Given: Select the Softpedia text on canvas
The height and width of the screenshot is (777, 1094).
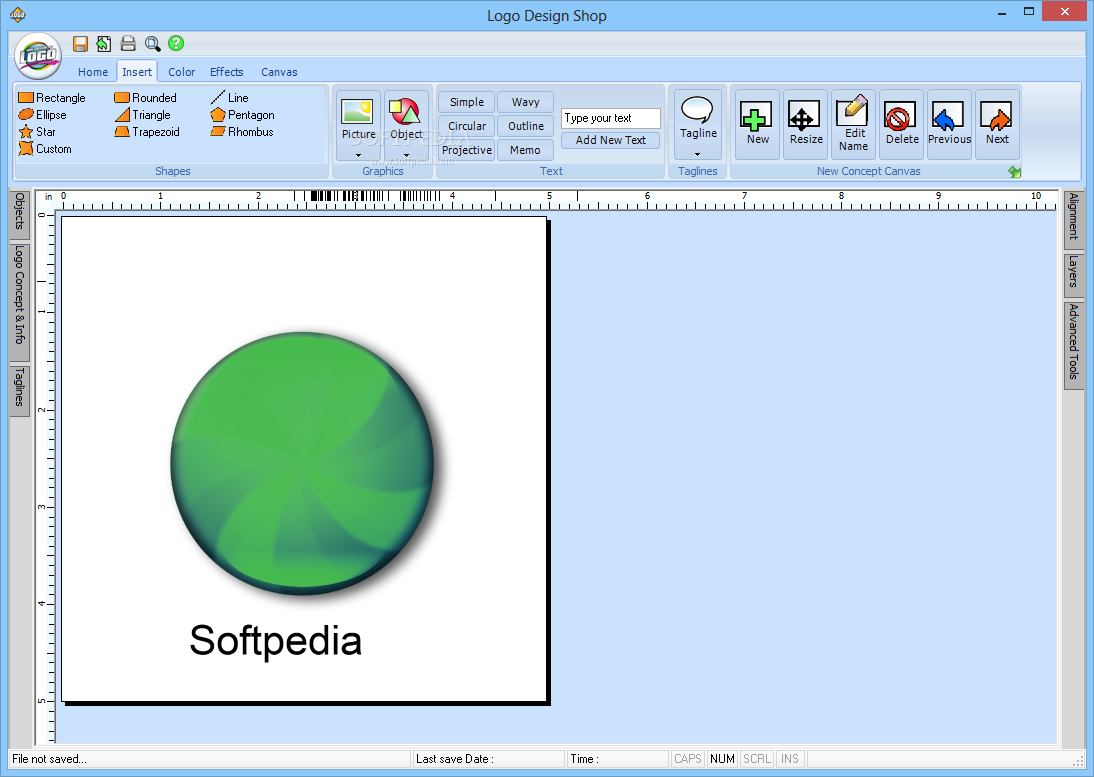Looking at the screenshot, I should tap(276, 640).
